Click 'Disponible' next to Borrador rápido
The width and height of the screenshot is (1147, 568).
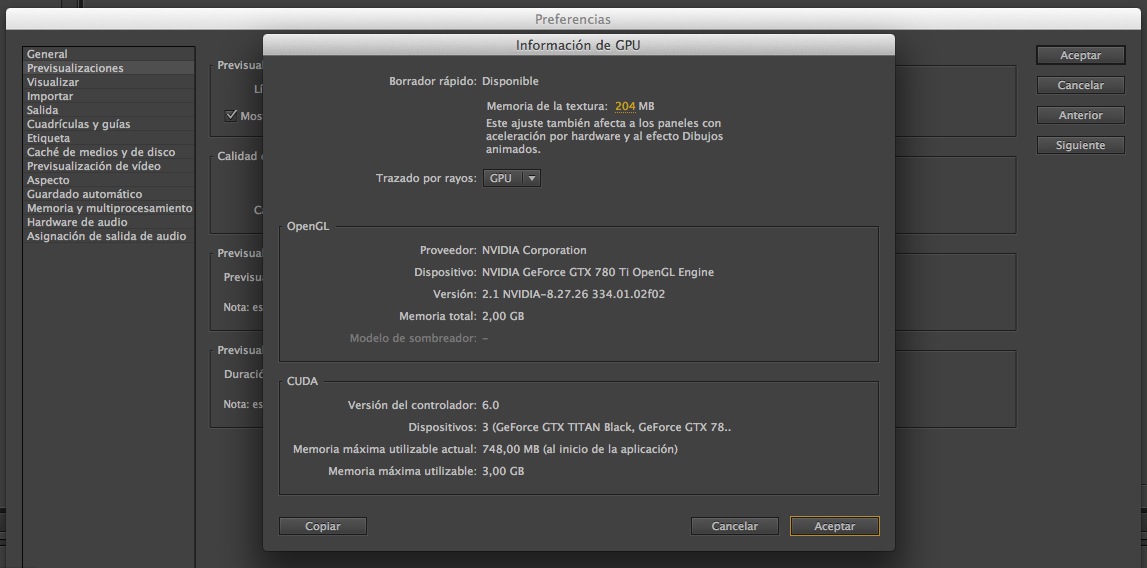tap(510, 81)
